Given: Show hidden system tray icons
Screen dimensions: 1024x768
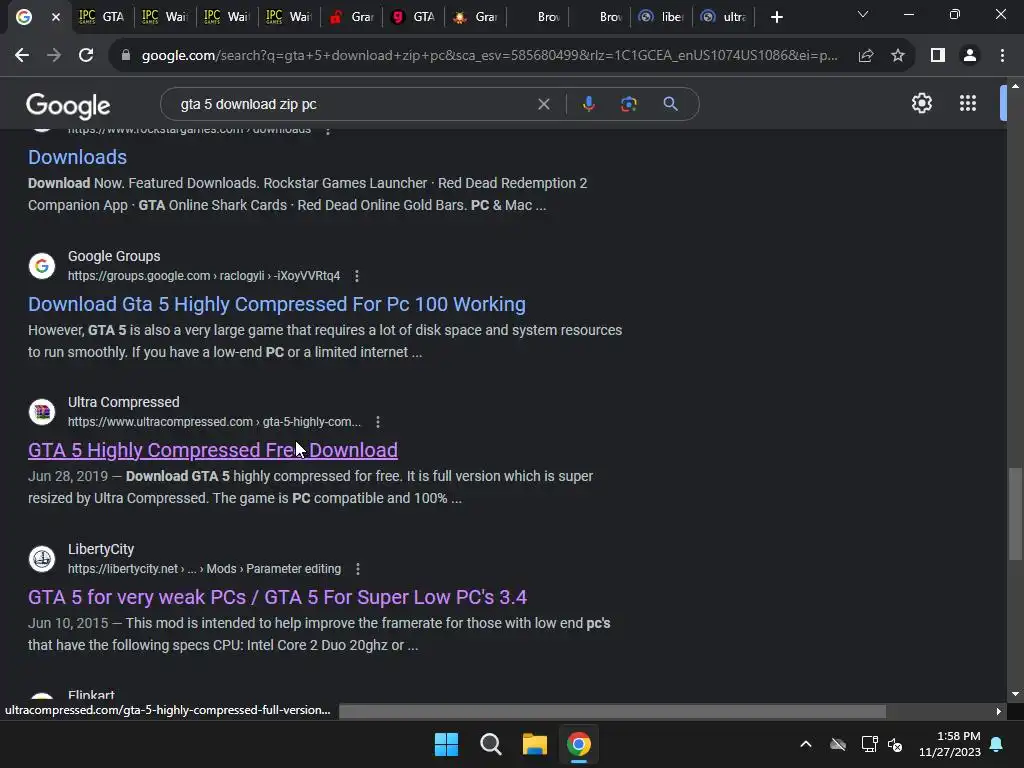Looking at the screenshot, I should tap(806, 744).
